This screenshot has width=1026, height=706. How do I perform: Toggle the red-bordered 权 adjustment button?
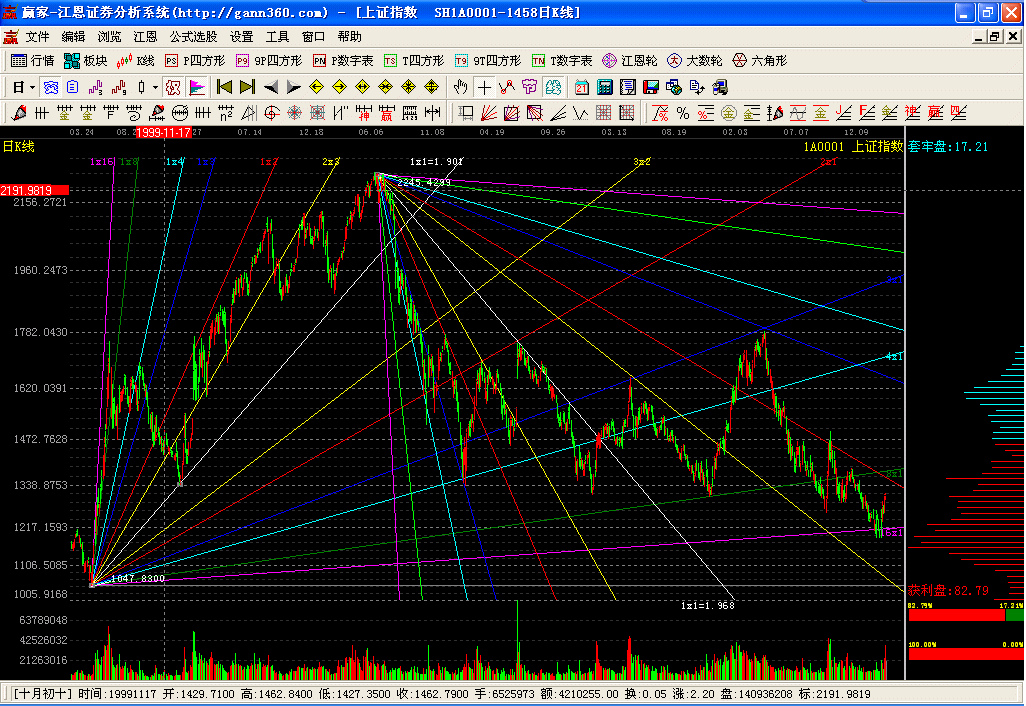(x=172, y=87)
